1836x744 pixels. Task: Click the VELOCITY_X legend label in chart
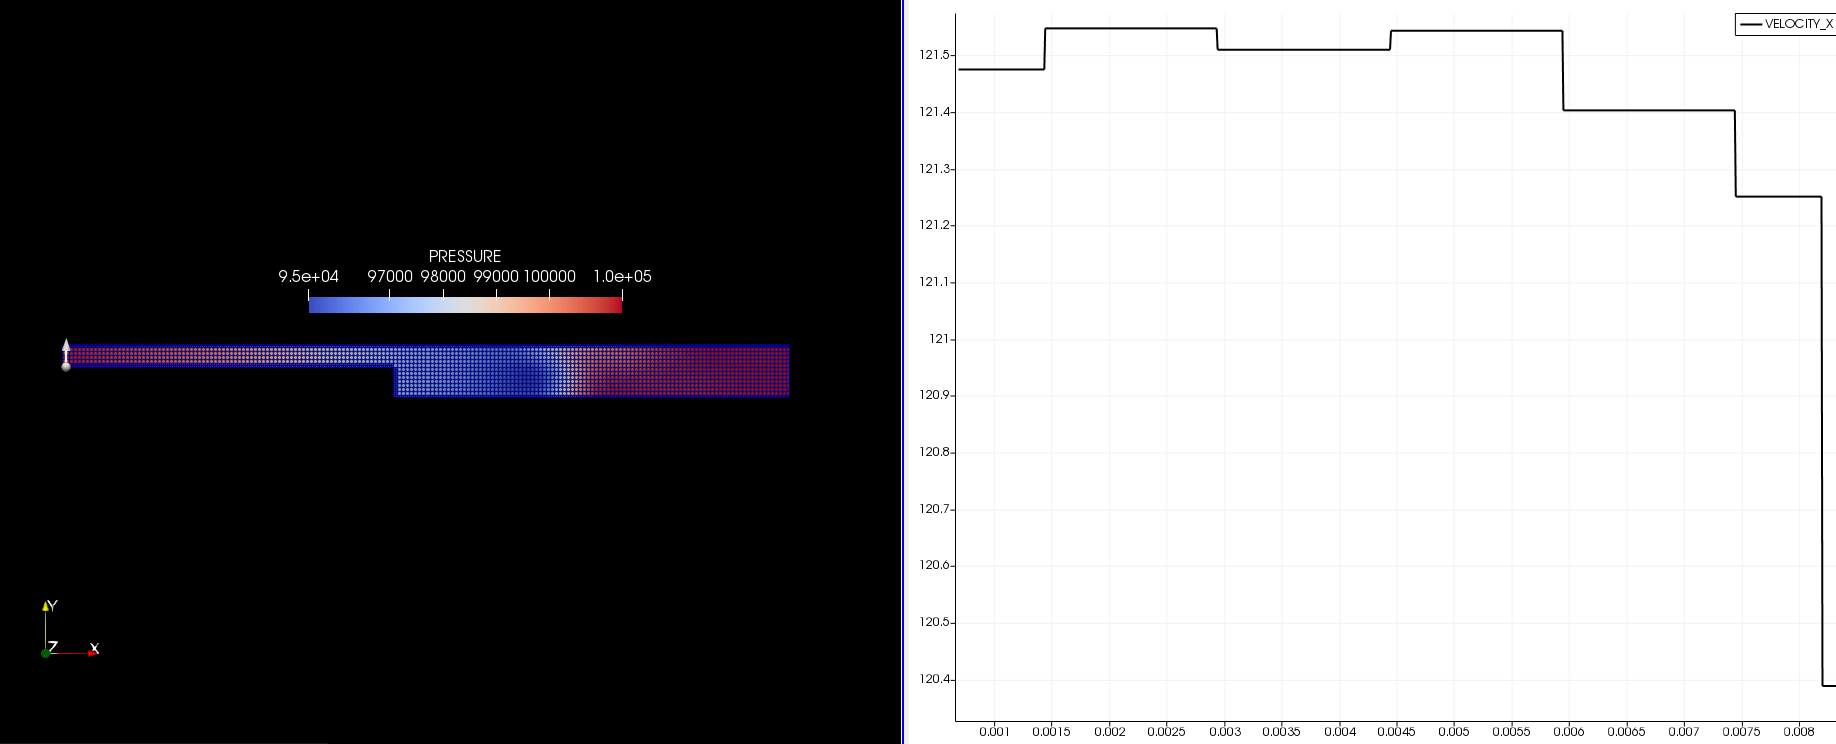coord(1798,24)
